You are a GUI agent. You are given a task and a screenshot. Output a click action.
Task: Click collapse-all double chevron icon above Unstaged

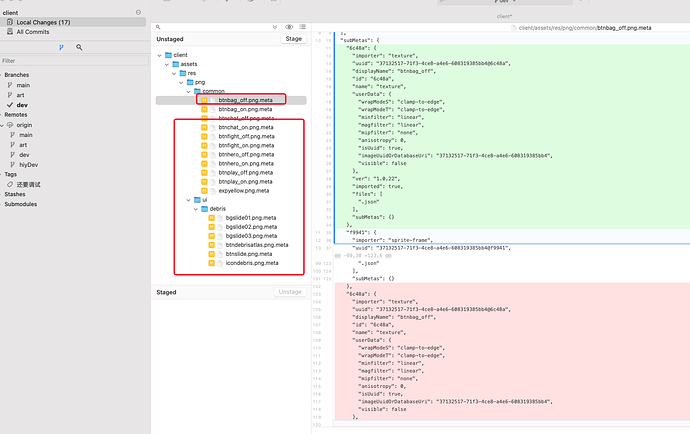[275, 27]
